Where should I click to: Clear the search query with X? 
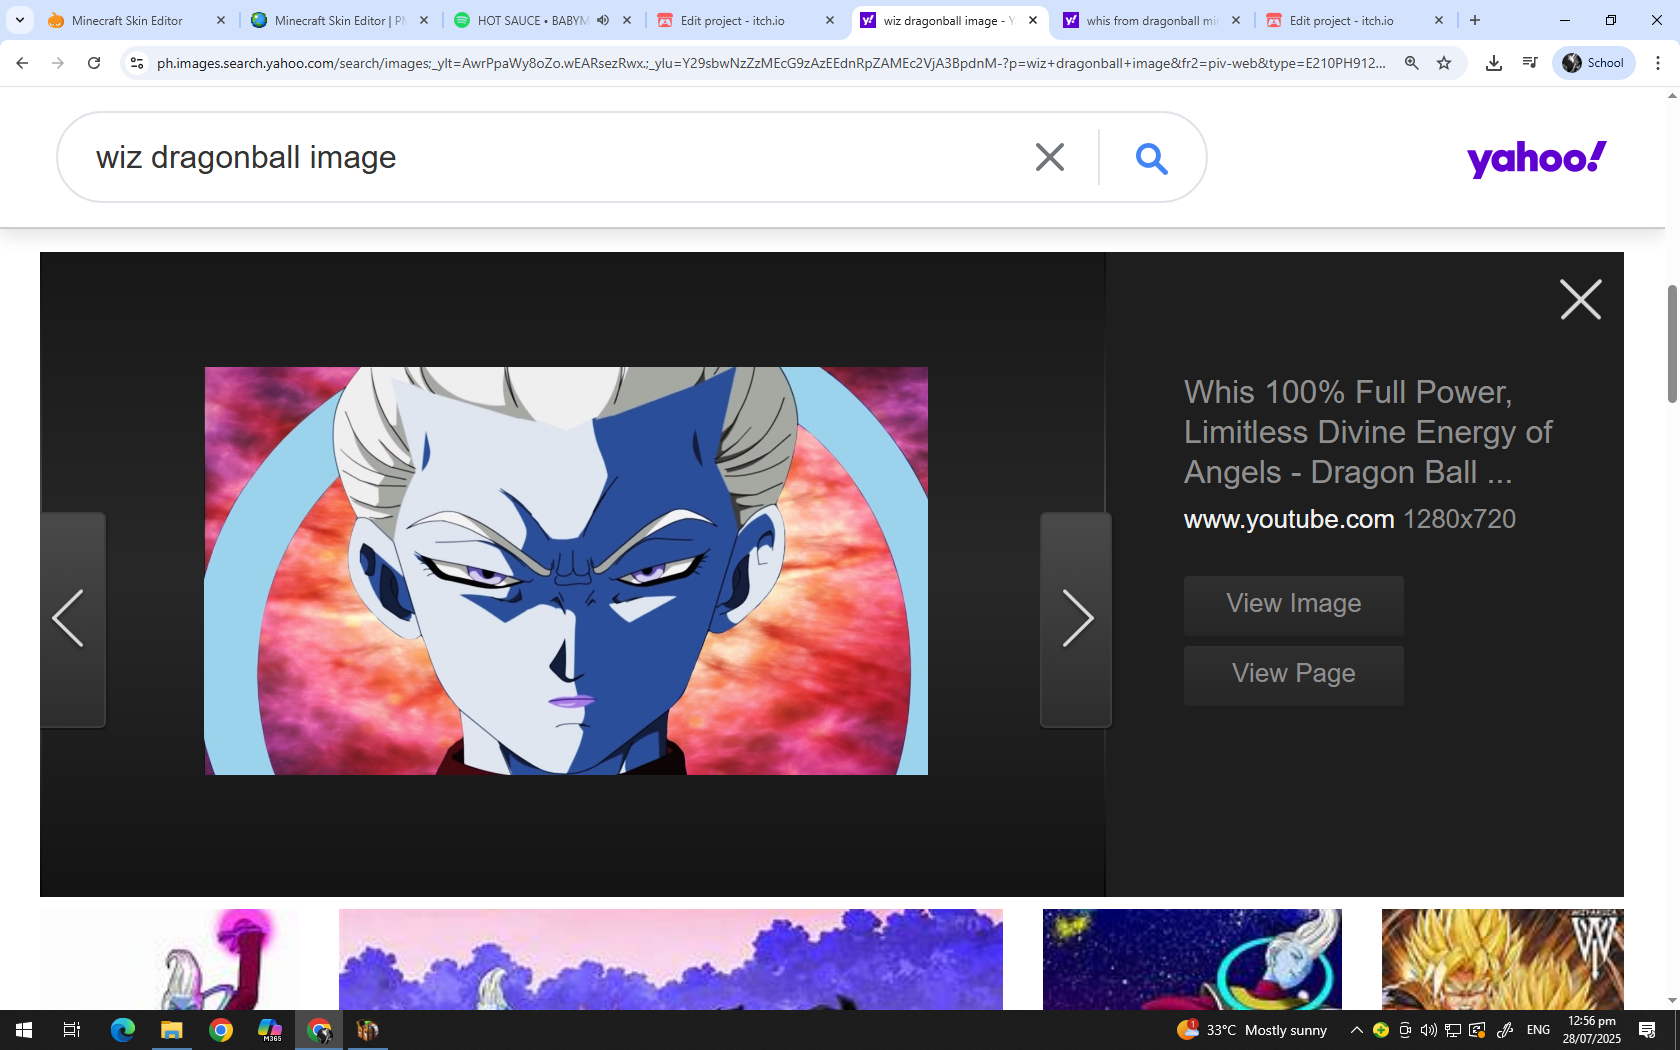[1049, 157]
